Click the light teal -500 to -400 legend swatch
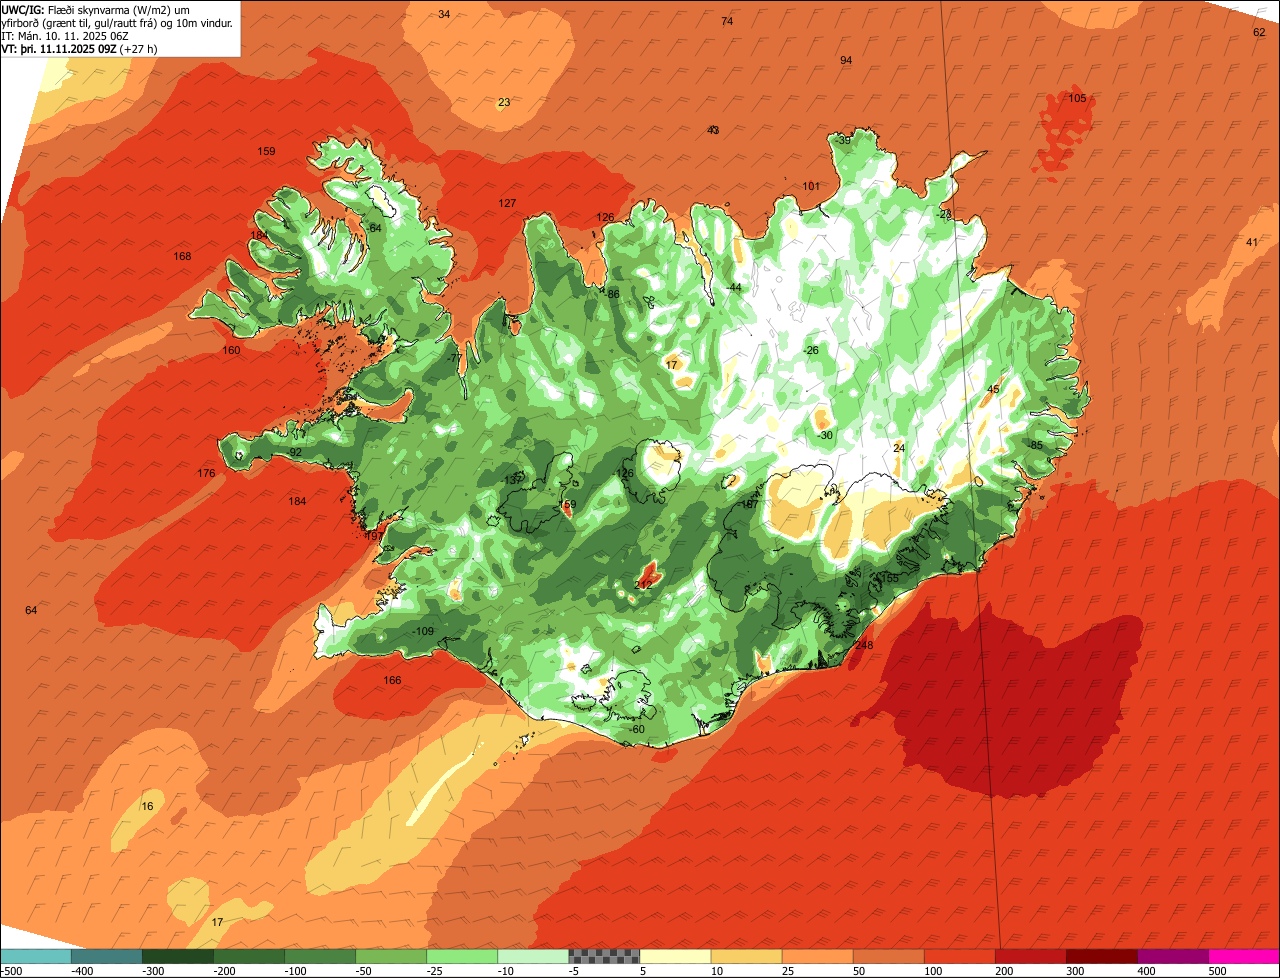 tap(36, 956)
